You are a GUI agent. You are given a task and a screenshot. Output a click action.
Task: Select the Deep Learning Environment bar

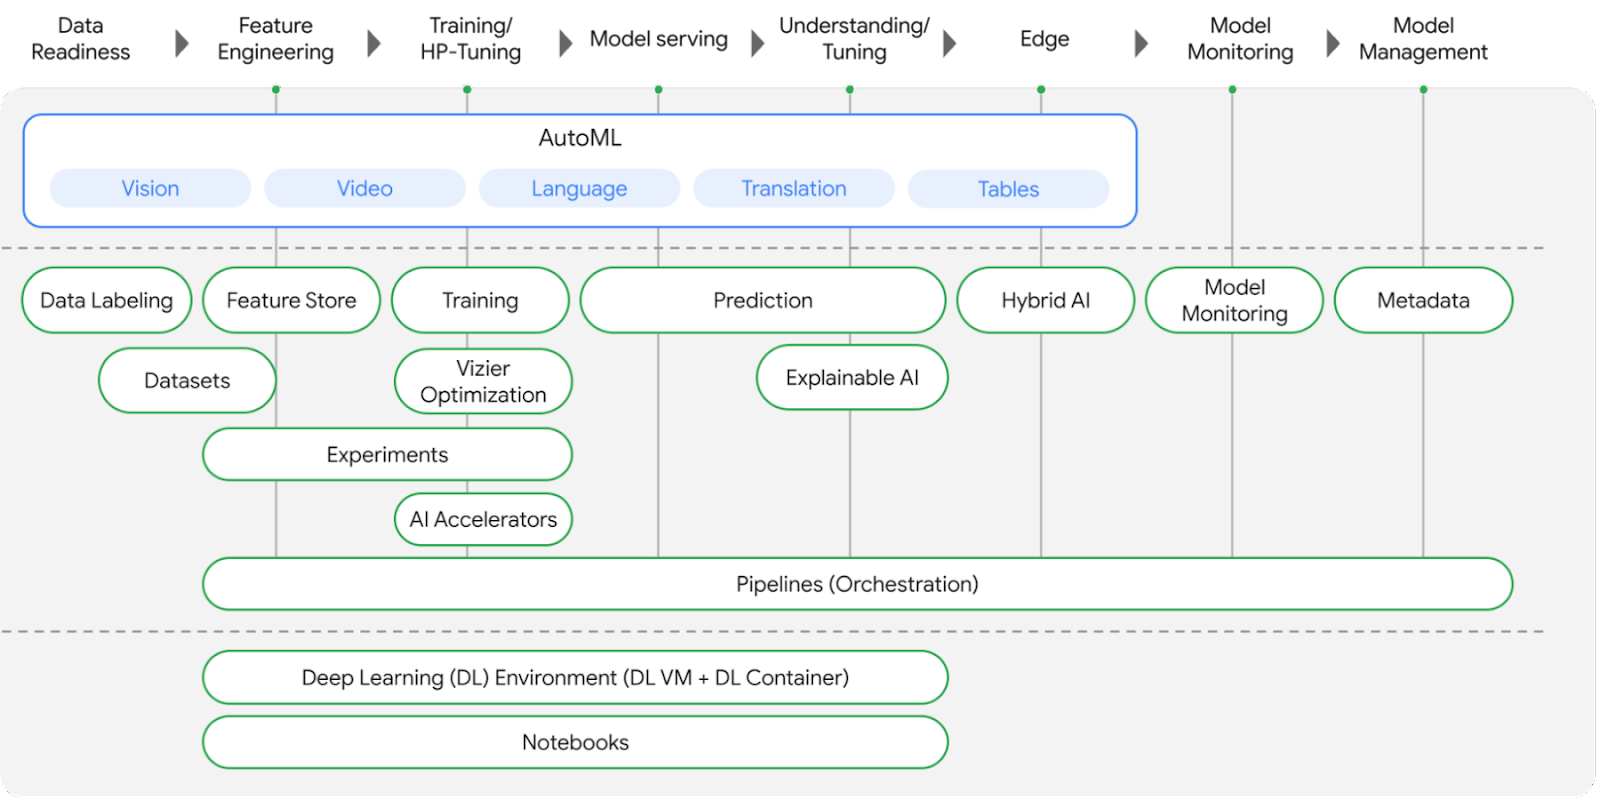pyautogui.click(x=575, y=677)
